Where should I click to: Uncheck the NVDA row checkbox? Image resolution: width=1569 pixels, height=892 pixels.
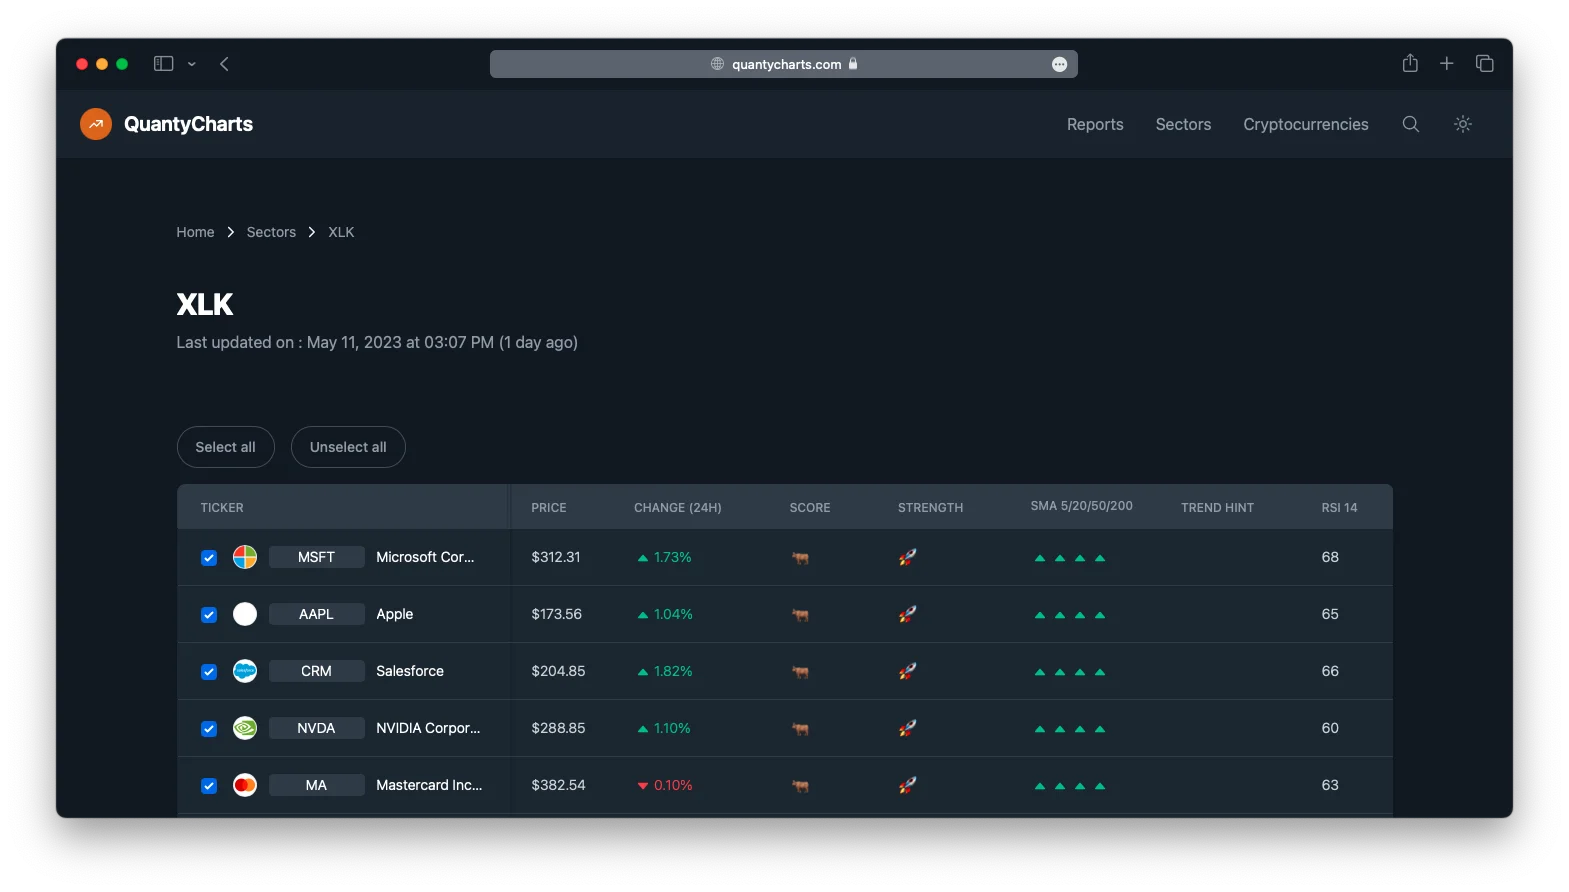pos(209,729)
